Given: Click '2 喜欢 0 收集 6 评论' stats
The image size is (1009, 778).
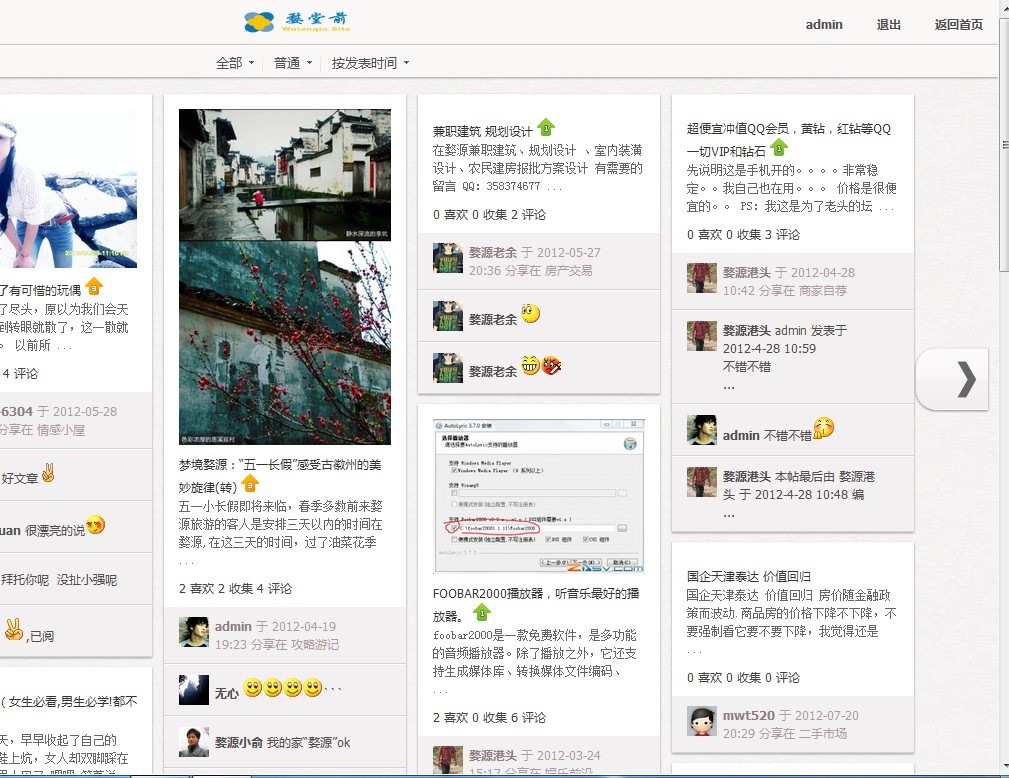Looking at the screenshot, I should (x=489, y=717).
